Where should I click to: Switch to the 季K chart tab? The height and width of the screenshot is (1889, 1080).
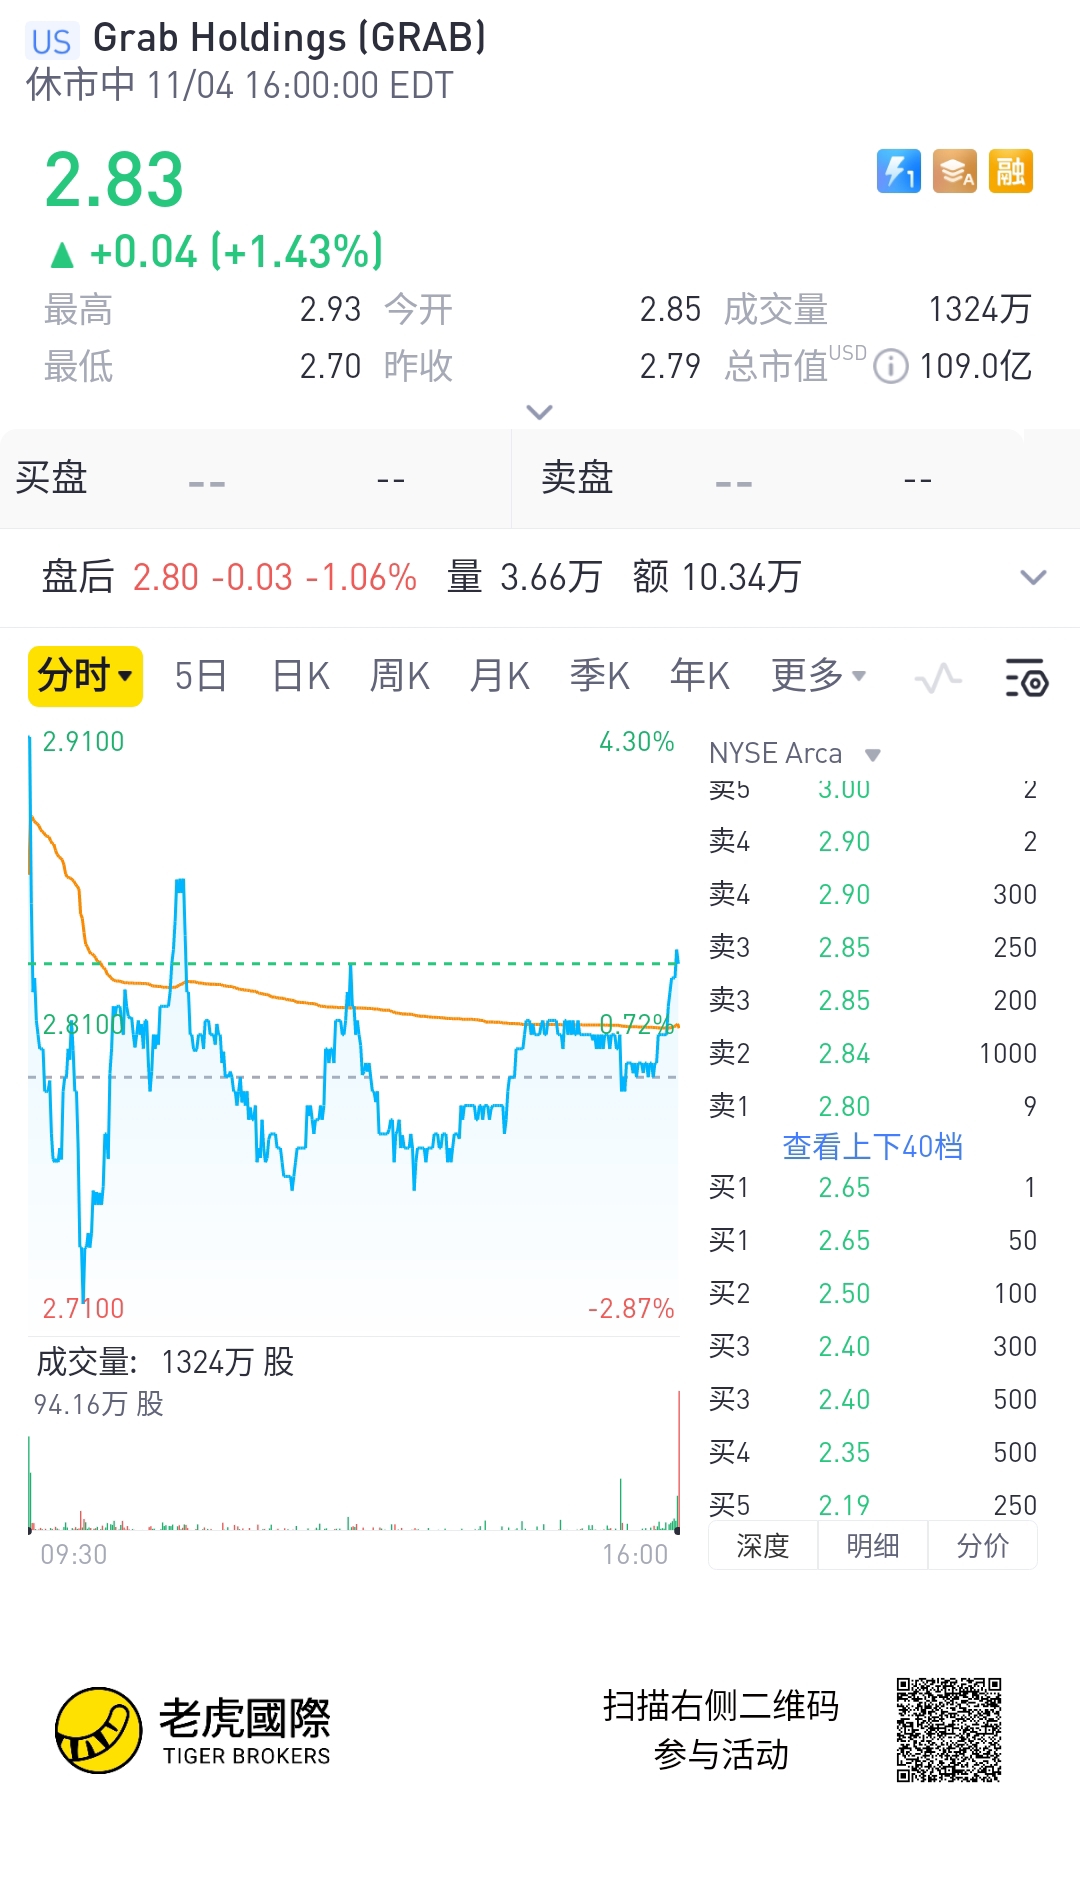[x=600, y=676]
